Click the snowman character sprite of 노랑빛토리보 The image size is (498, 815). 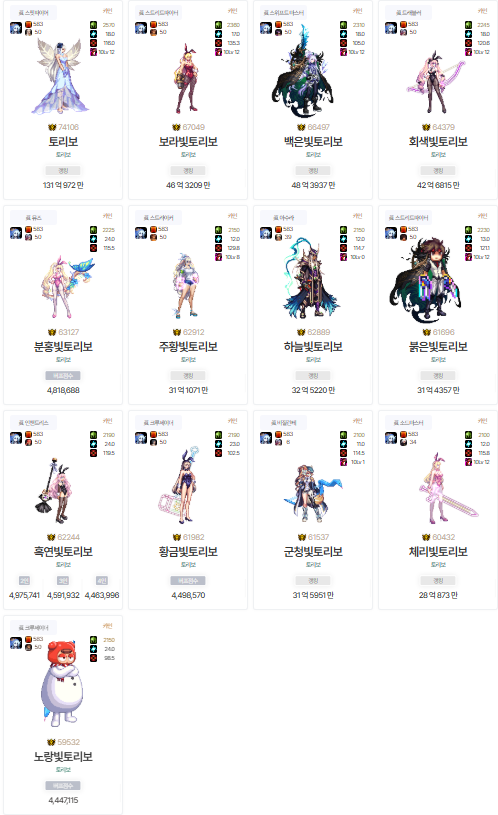[x=63, y=683]
